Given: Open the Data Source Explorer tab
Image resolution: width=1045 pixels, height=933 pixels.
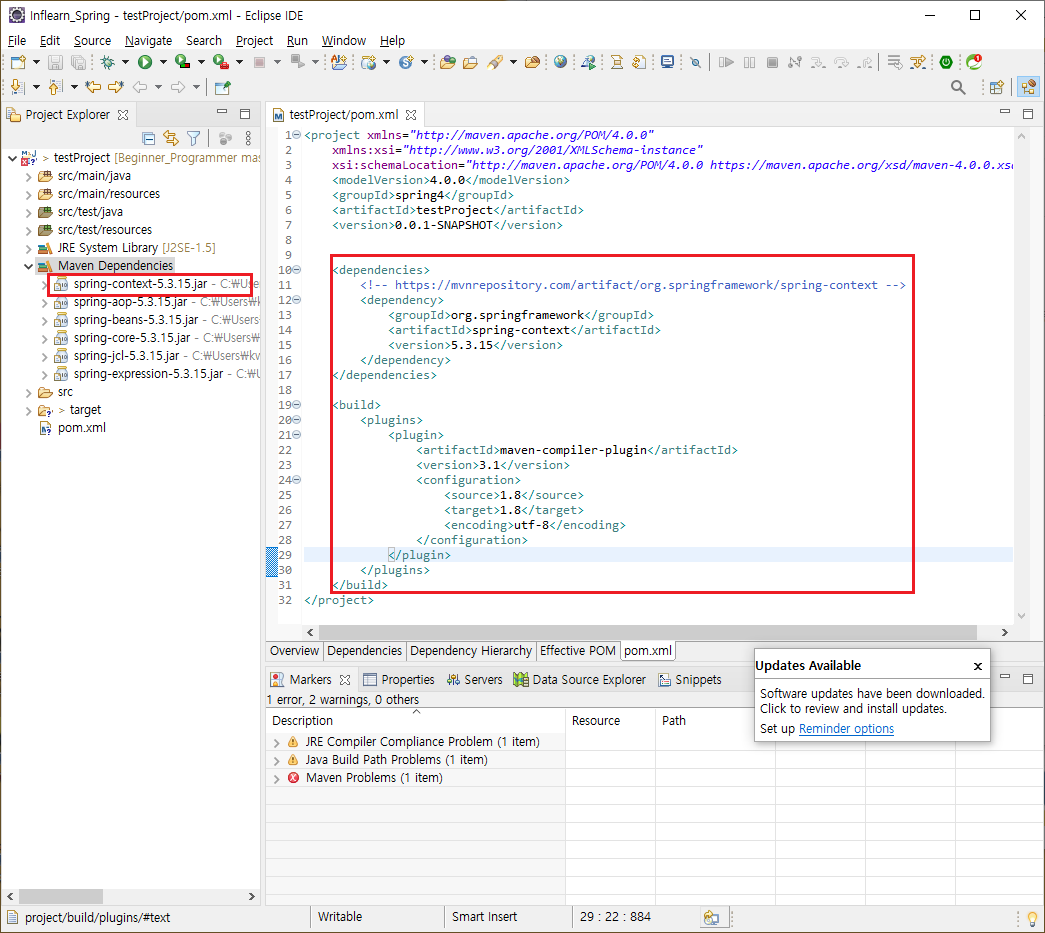Looking at the screenshot, I should click(x=579, y=680).
